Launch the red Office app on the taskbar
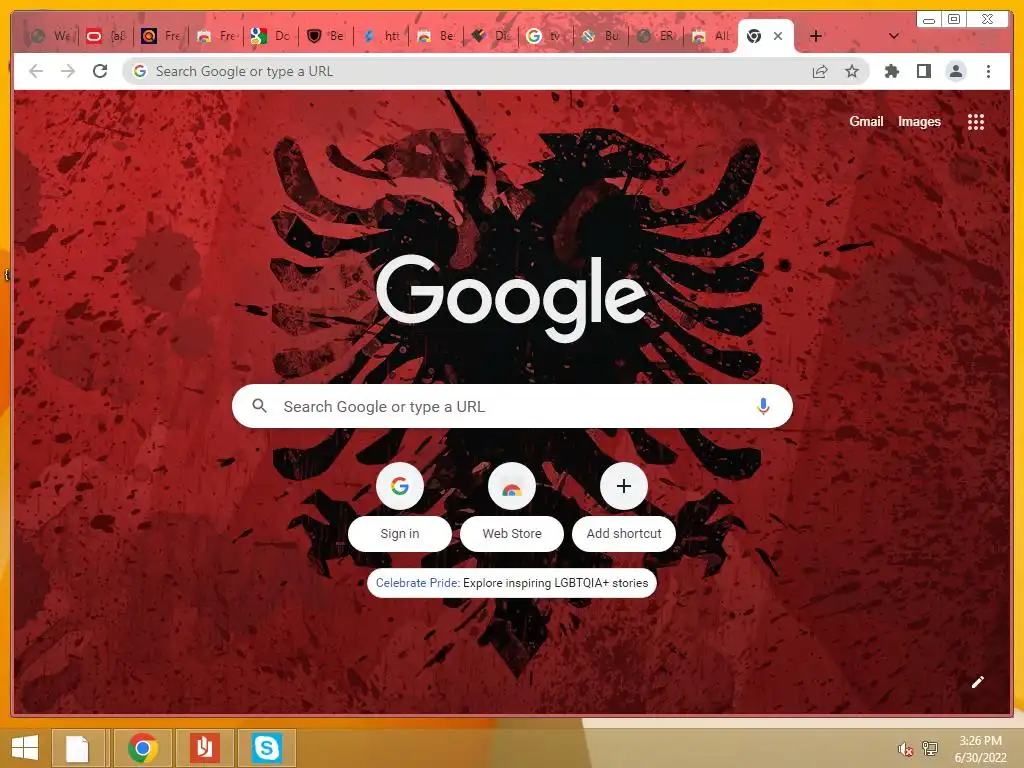This screenshot has width=1024, height=768. point(204,748)
